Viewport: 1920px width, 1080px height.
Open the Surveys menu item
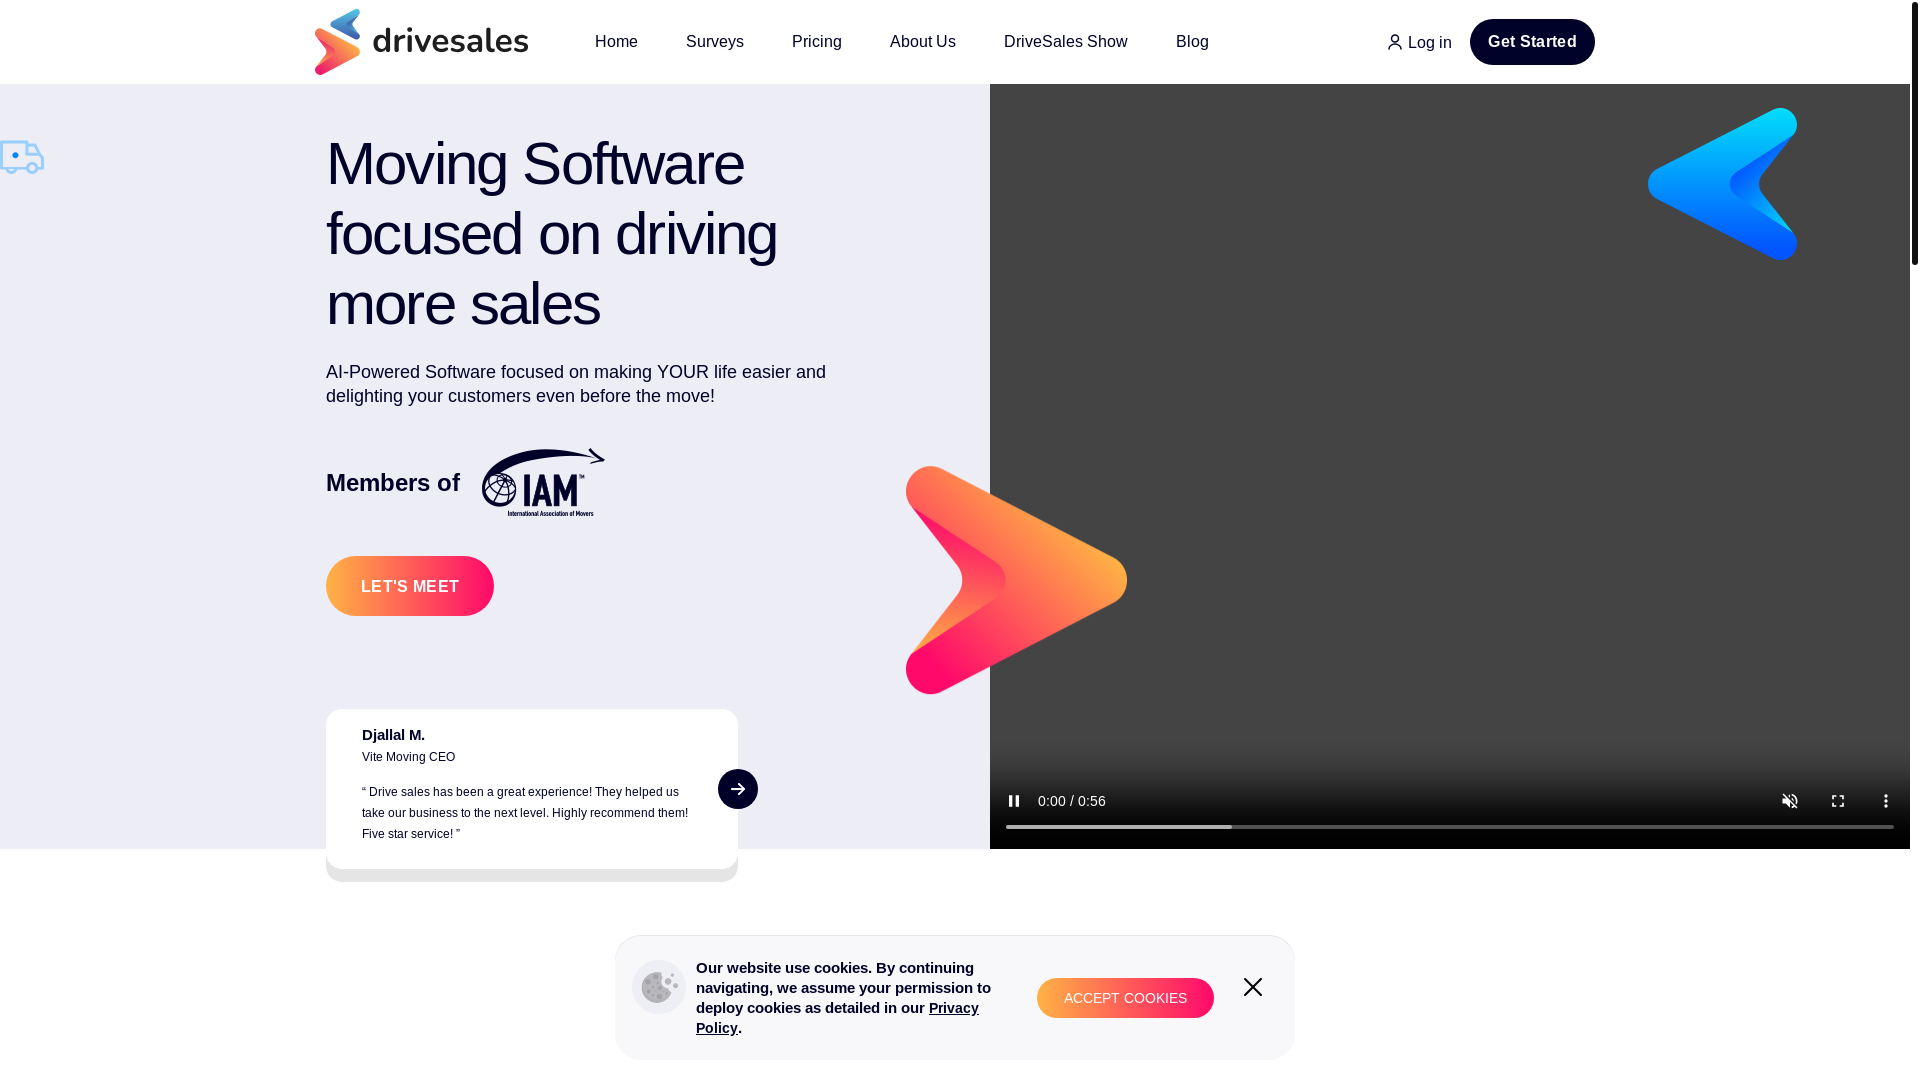715,42
